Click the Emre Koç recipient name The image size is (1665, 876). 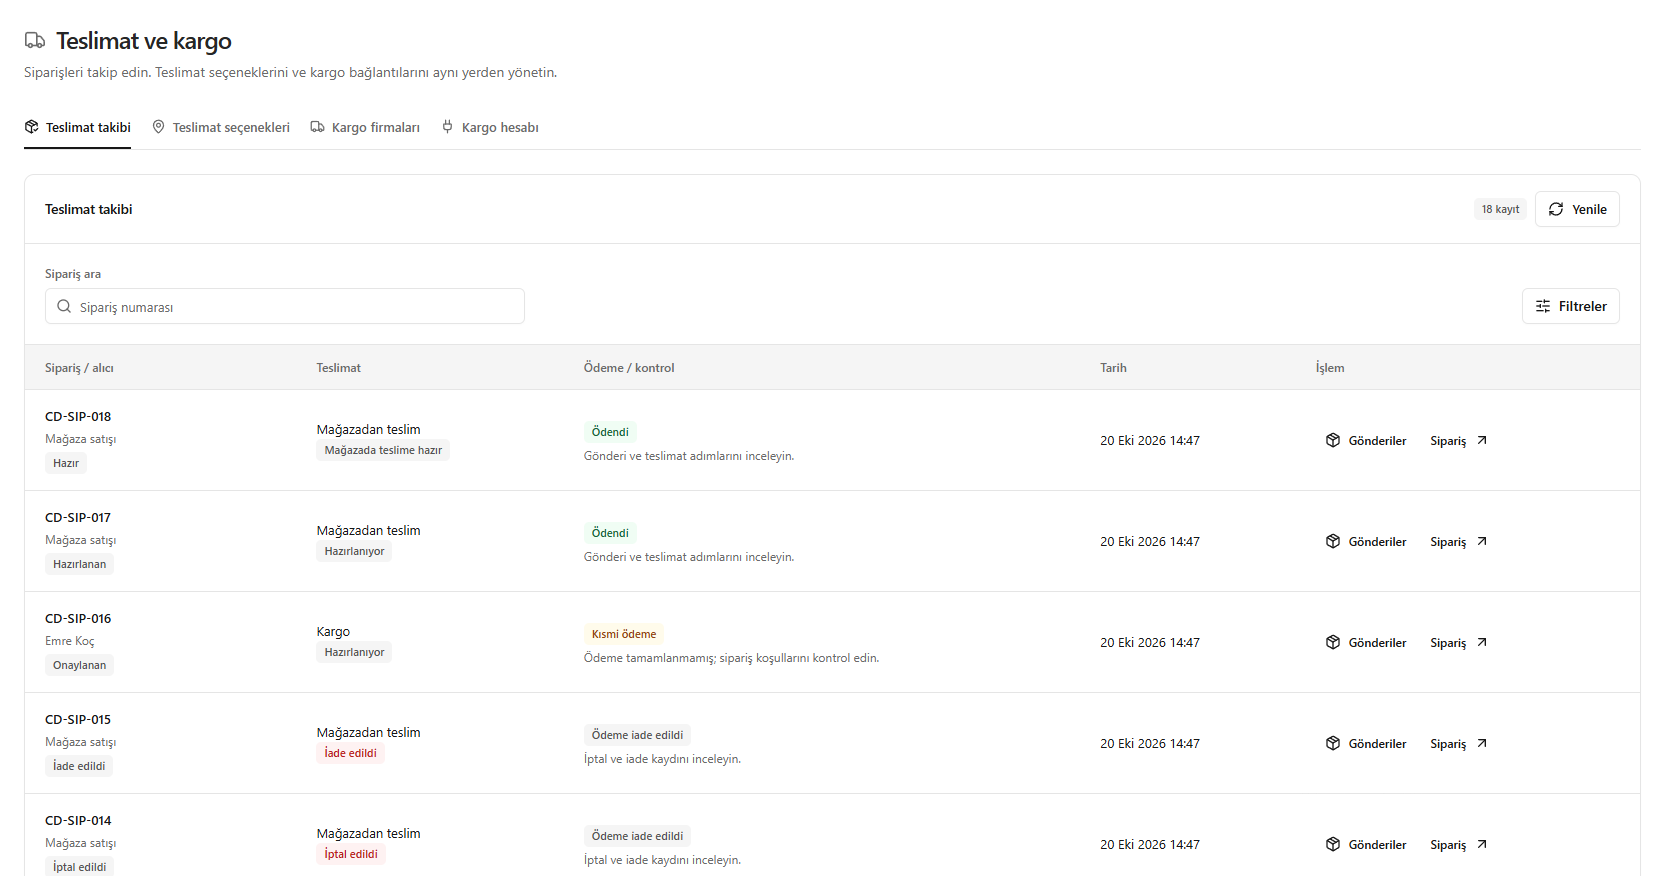coord(70,641)
